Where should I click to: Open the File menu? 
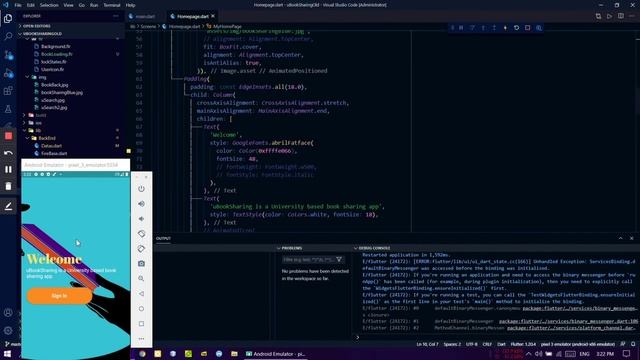[18, 5]
